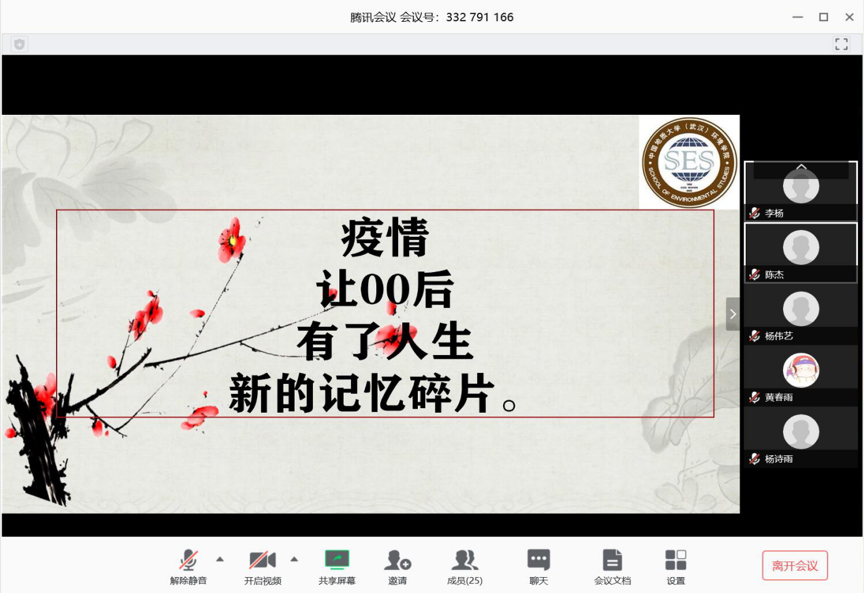Select 李杨 participant video tile
This screenshot has height=593, width=864.
[x=800, y=190]
